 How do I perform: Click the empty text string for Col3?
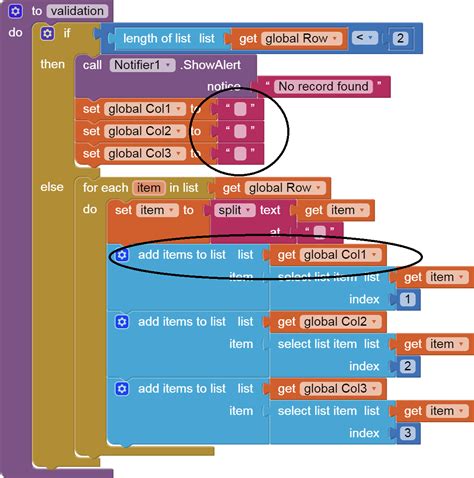pyautogui.click(x=240, y=154)
